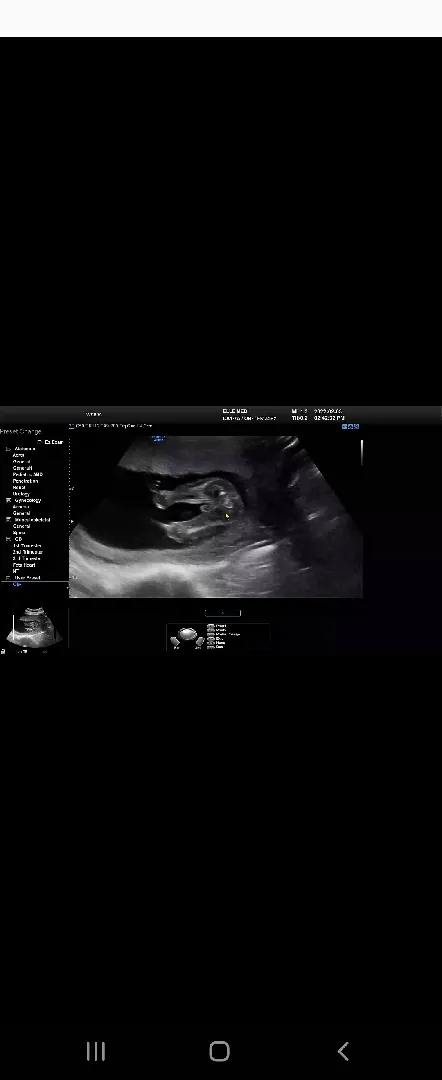Tap the Android home button icon

click(x=220, y=1051)
